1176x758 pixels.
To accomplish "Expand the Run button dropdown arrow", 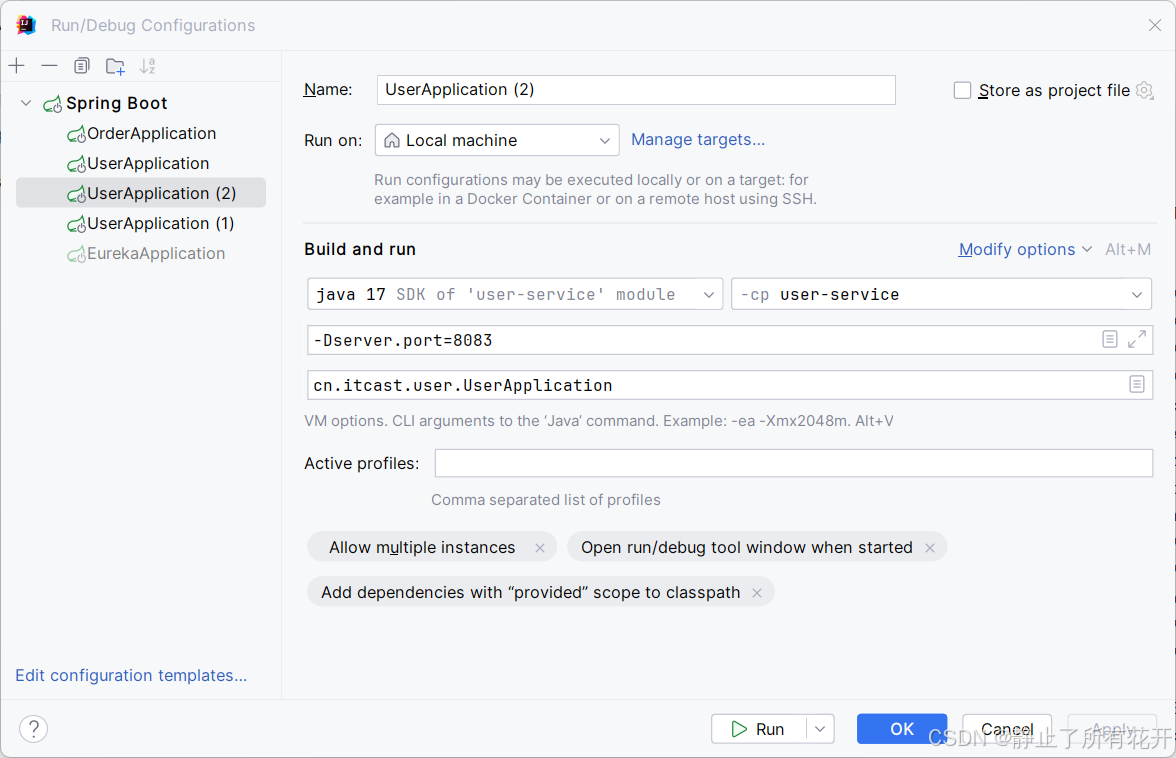I will coord(820,729).
